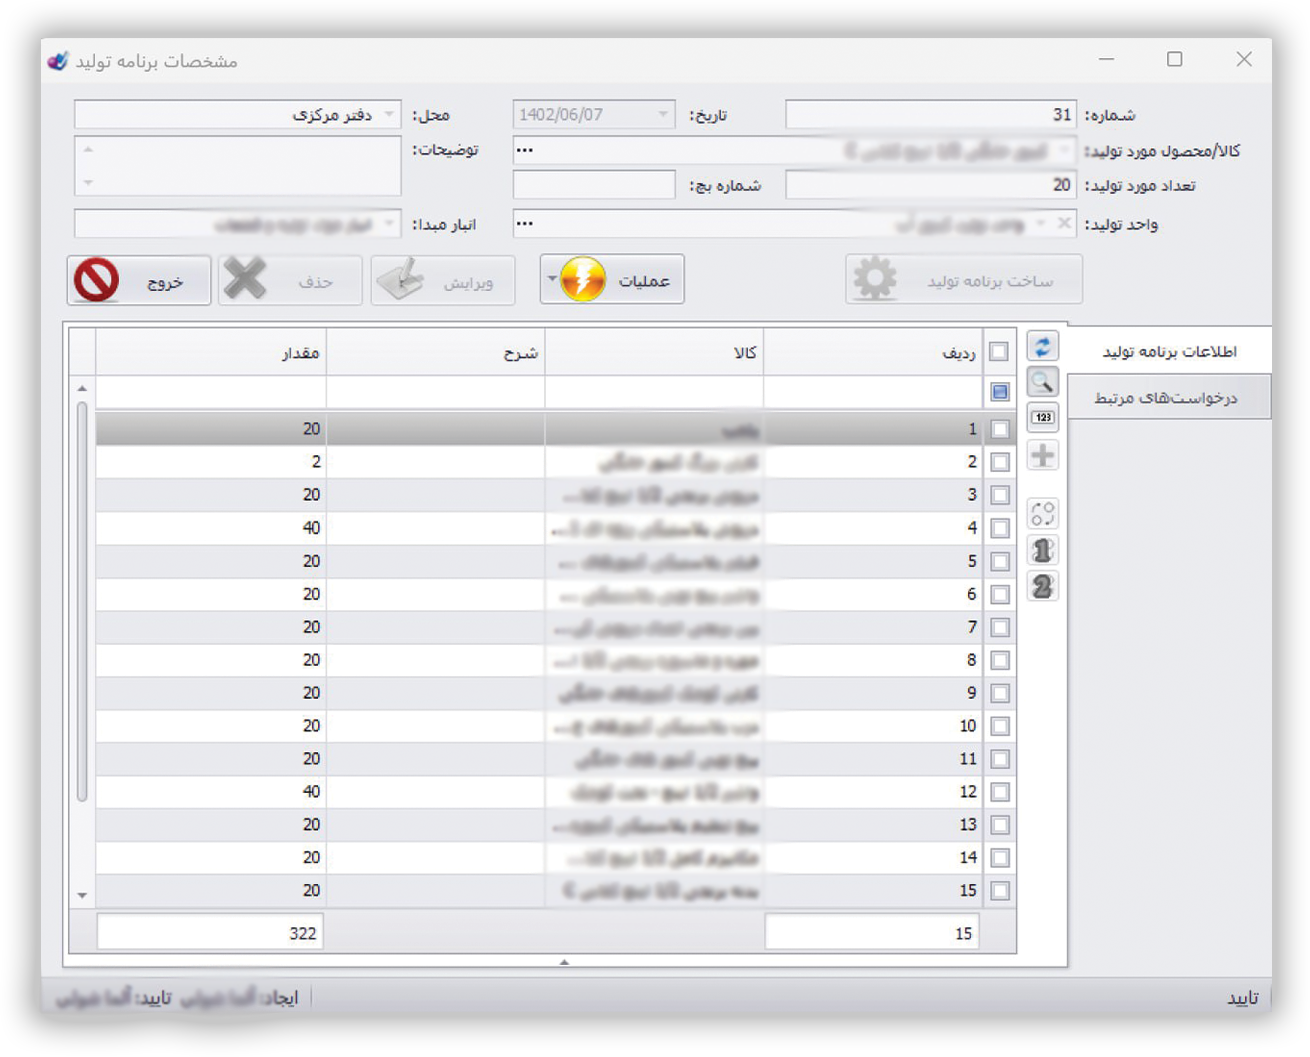Click the collapse arrow below the grid

tap(564, 962)
